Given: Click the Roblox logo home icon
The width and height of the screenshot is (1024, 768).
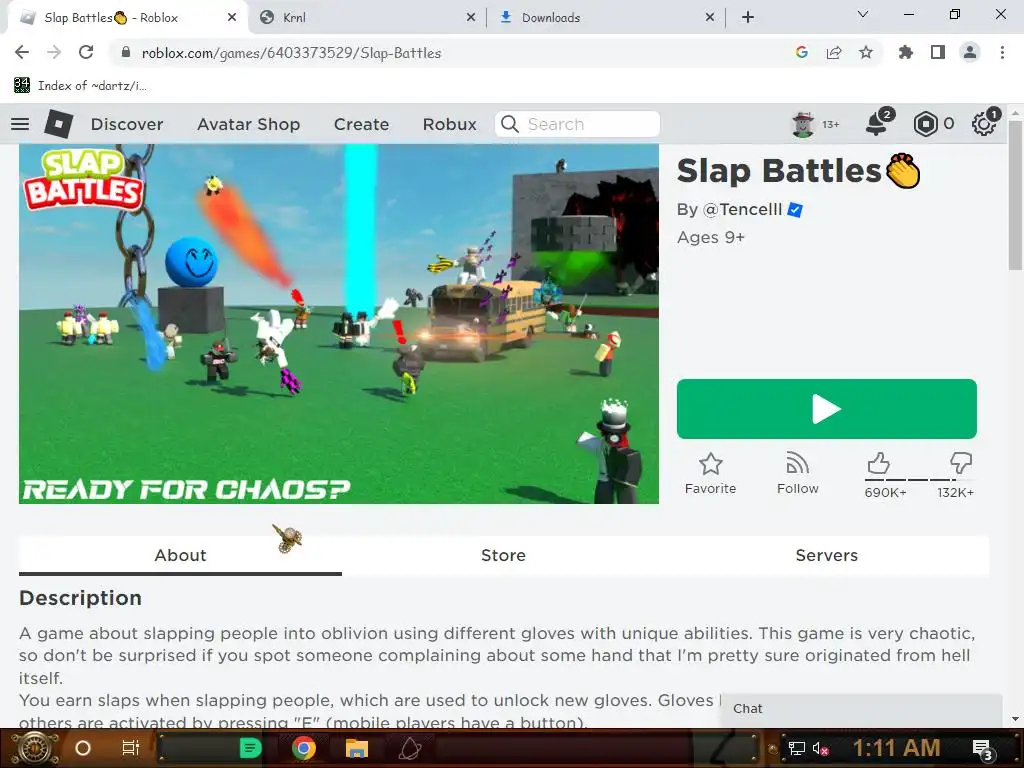Looking at the screenshot, I should [59, 123].
